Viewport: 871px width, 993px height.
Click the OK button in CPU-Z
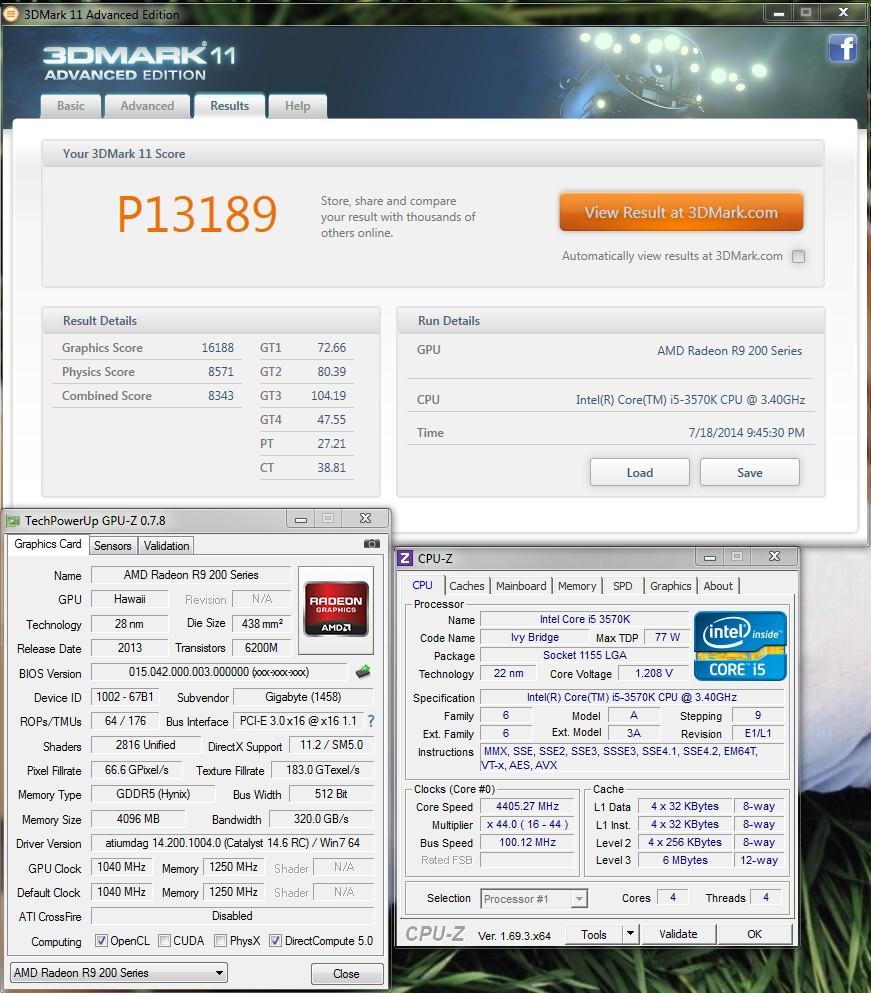pos(754,933)
